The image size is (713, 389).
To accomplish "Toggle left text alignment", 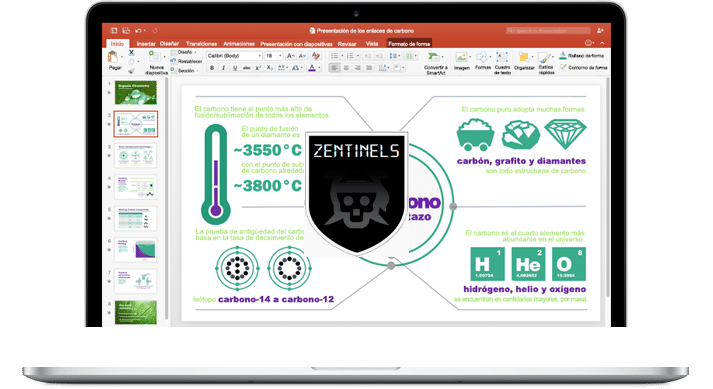I will click(335, 68).
